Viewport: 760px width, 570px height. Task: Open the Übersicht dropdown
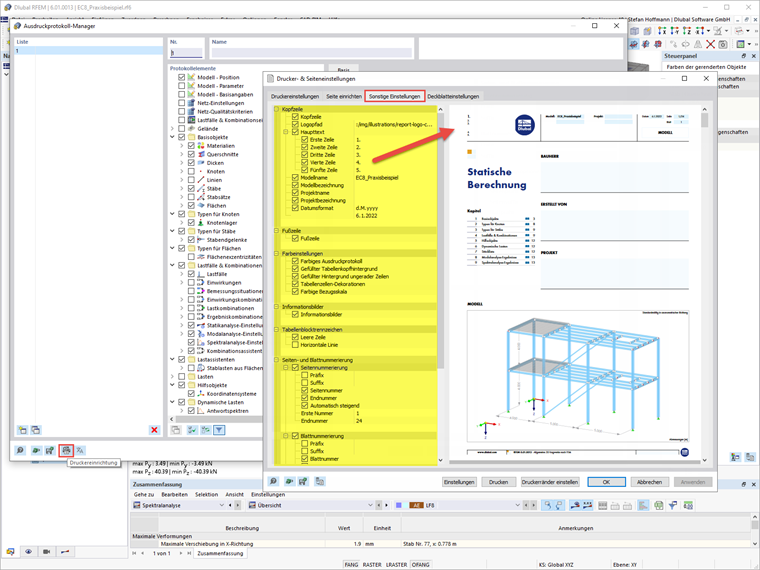coord(370,505)
